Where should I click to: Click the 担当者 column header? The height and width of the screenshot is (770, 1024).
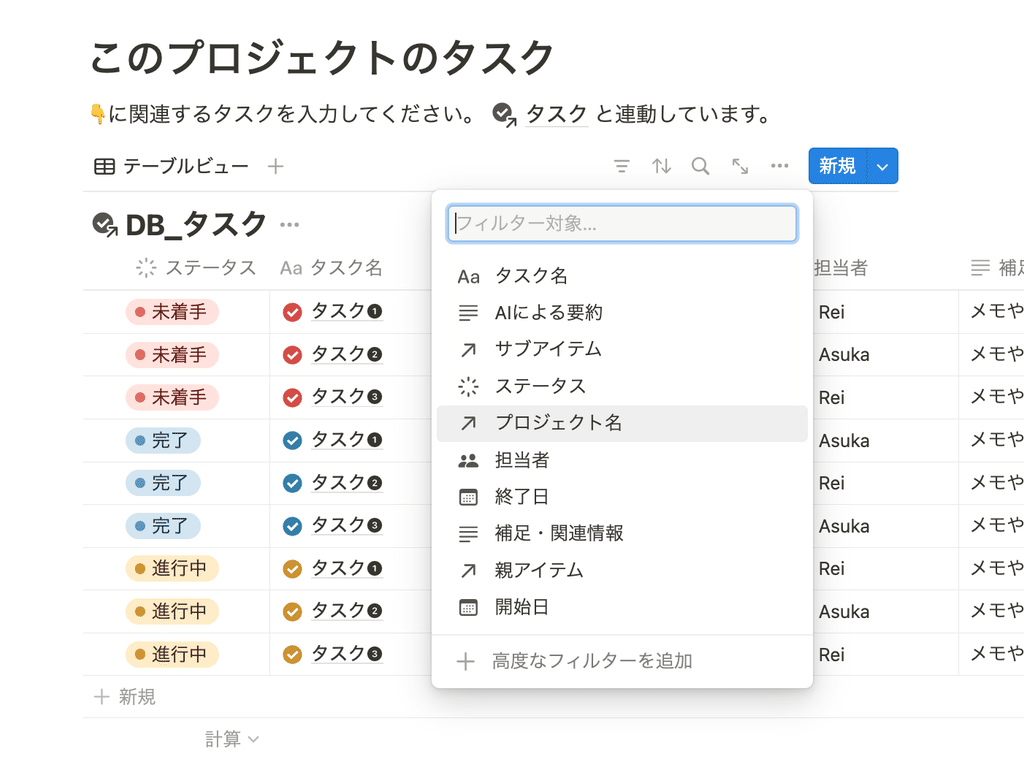(840, 268)
